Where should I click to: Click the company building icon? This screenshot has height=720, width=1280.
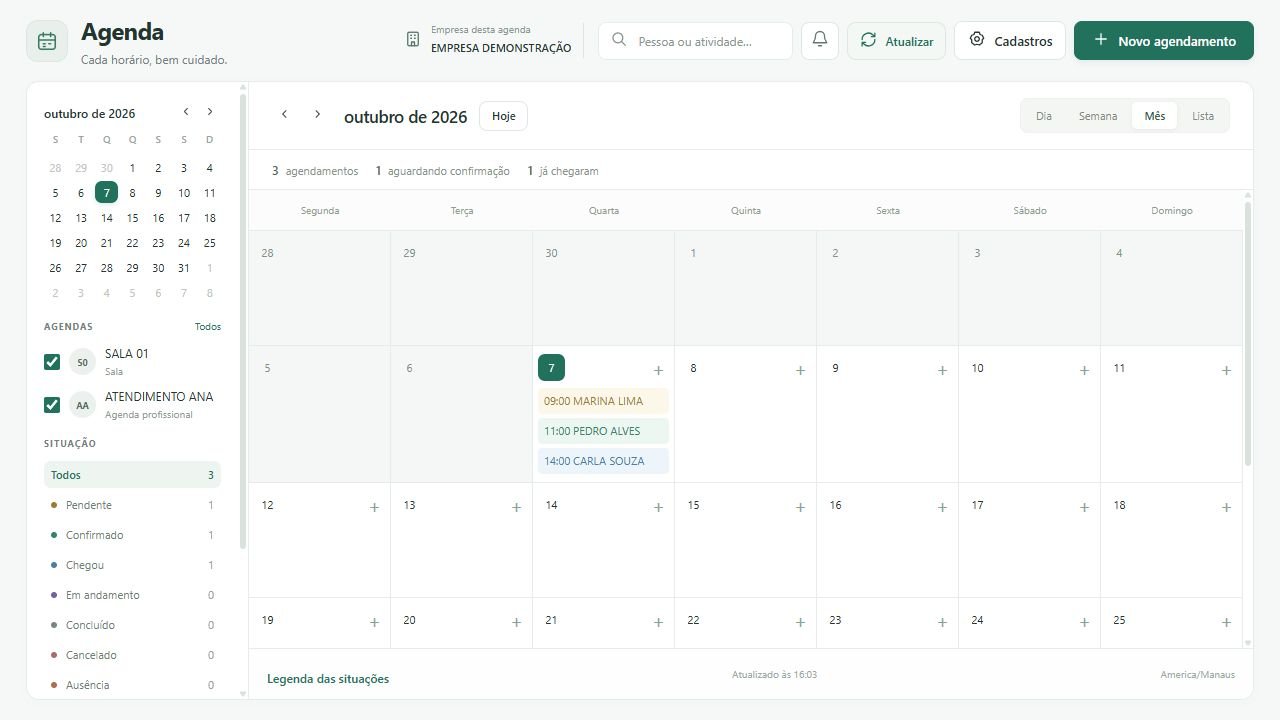[413, 39]
